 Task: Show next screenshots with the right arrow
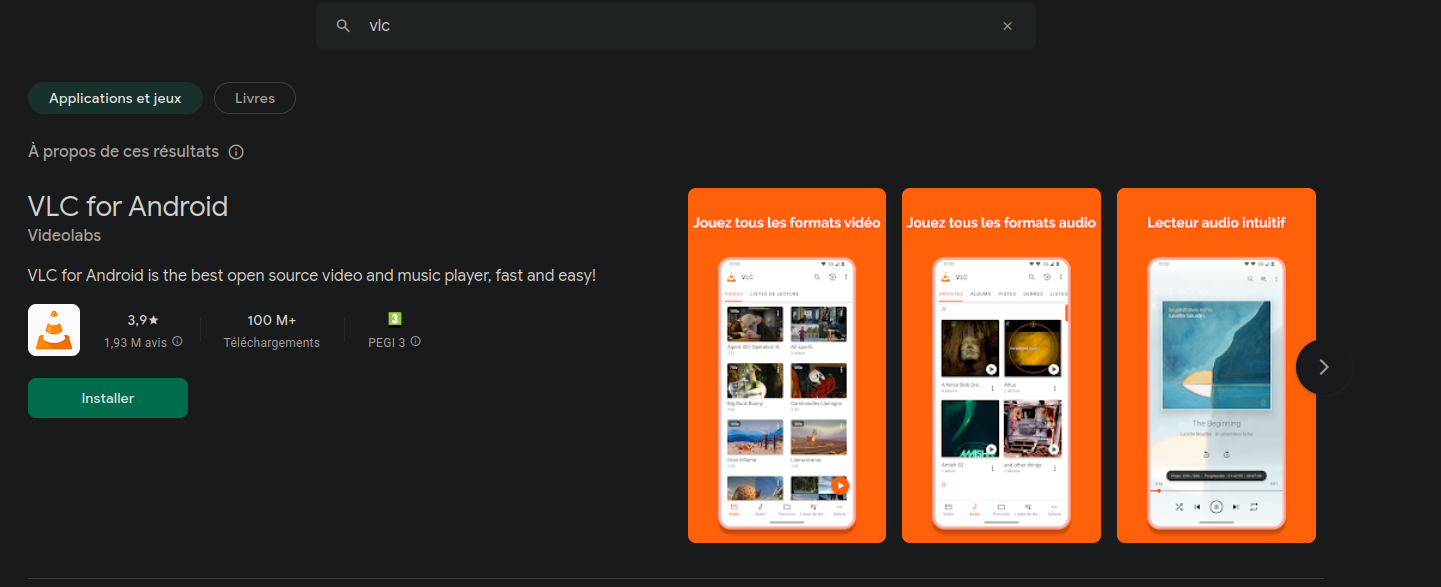click(x=1323, y=367)
